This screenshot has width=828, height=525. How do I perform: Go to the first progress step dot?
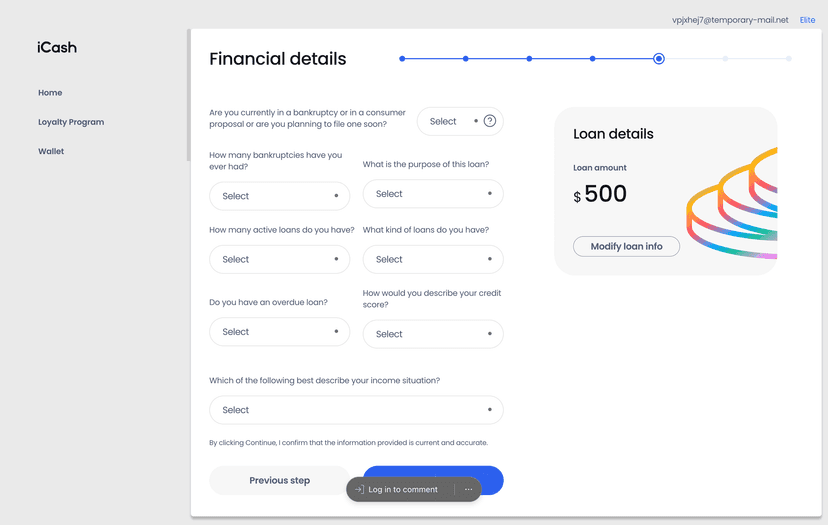pos(402,59)
